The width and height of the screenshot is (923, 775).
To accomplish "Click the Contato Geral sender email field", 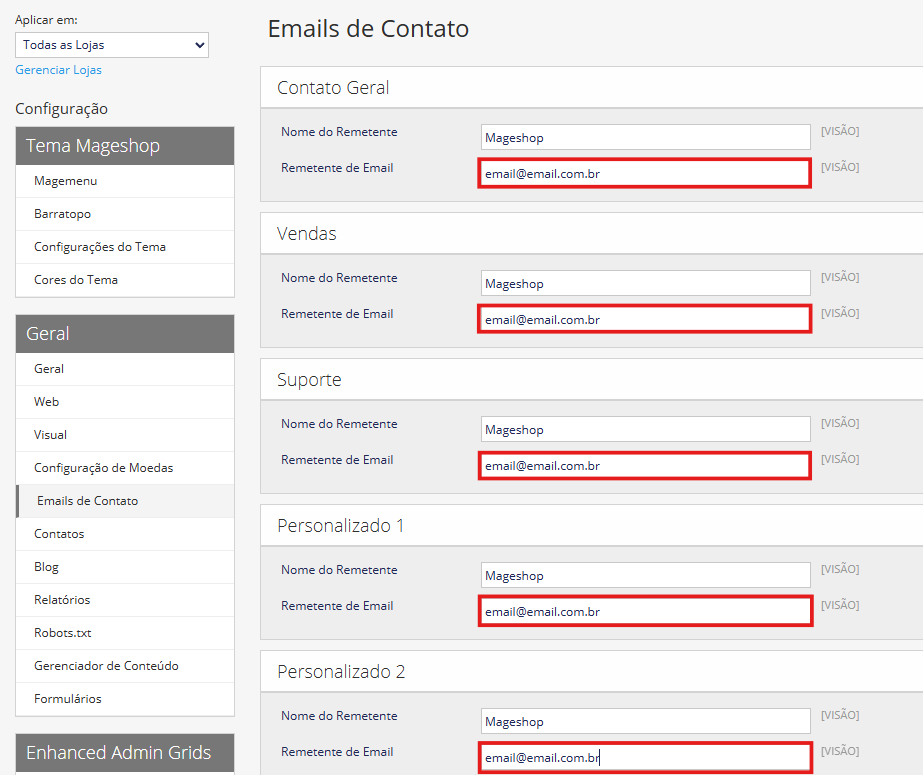I will tap(644, 173).
